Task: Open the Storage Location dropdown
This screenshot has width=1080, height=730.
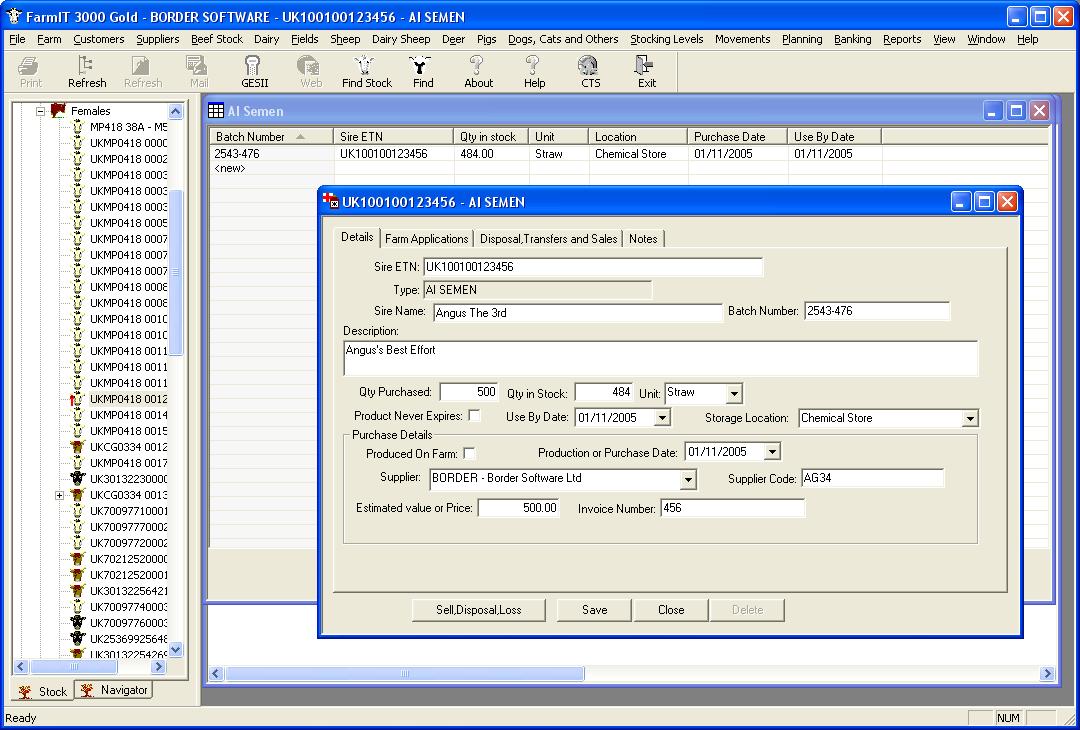Action: [970, 418]
